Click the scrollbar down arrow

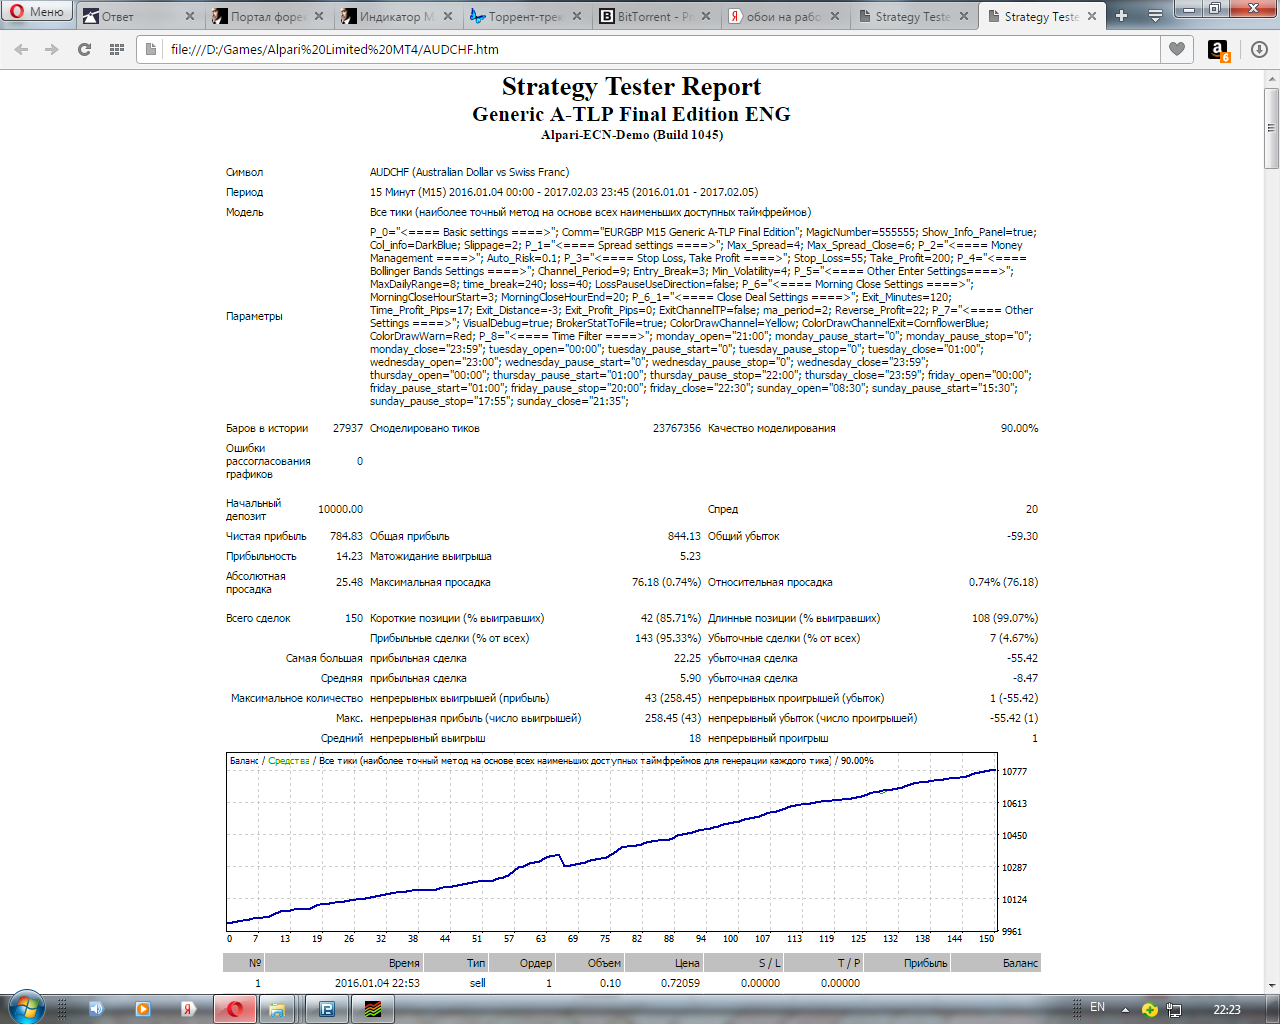pos(1271,986)
